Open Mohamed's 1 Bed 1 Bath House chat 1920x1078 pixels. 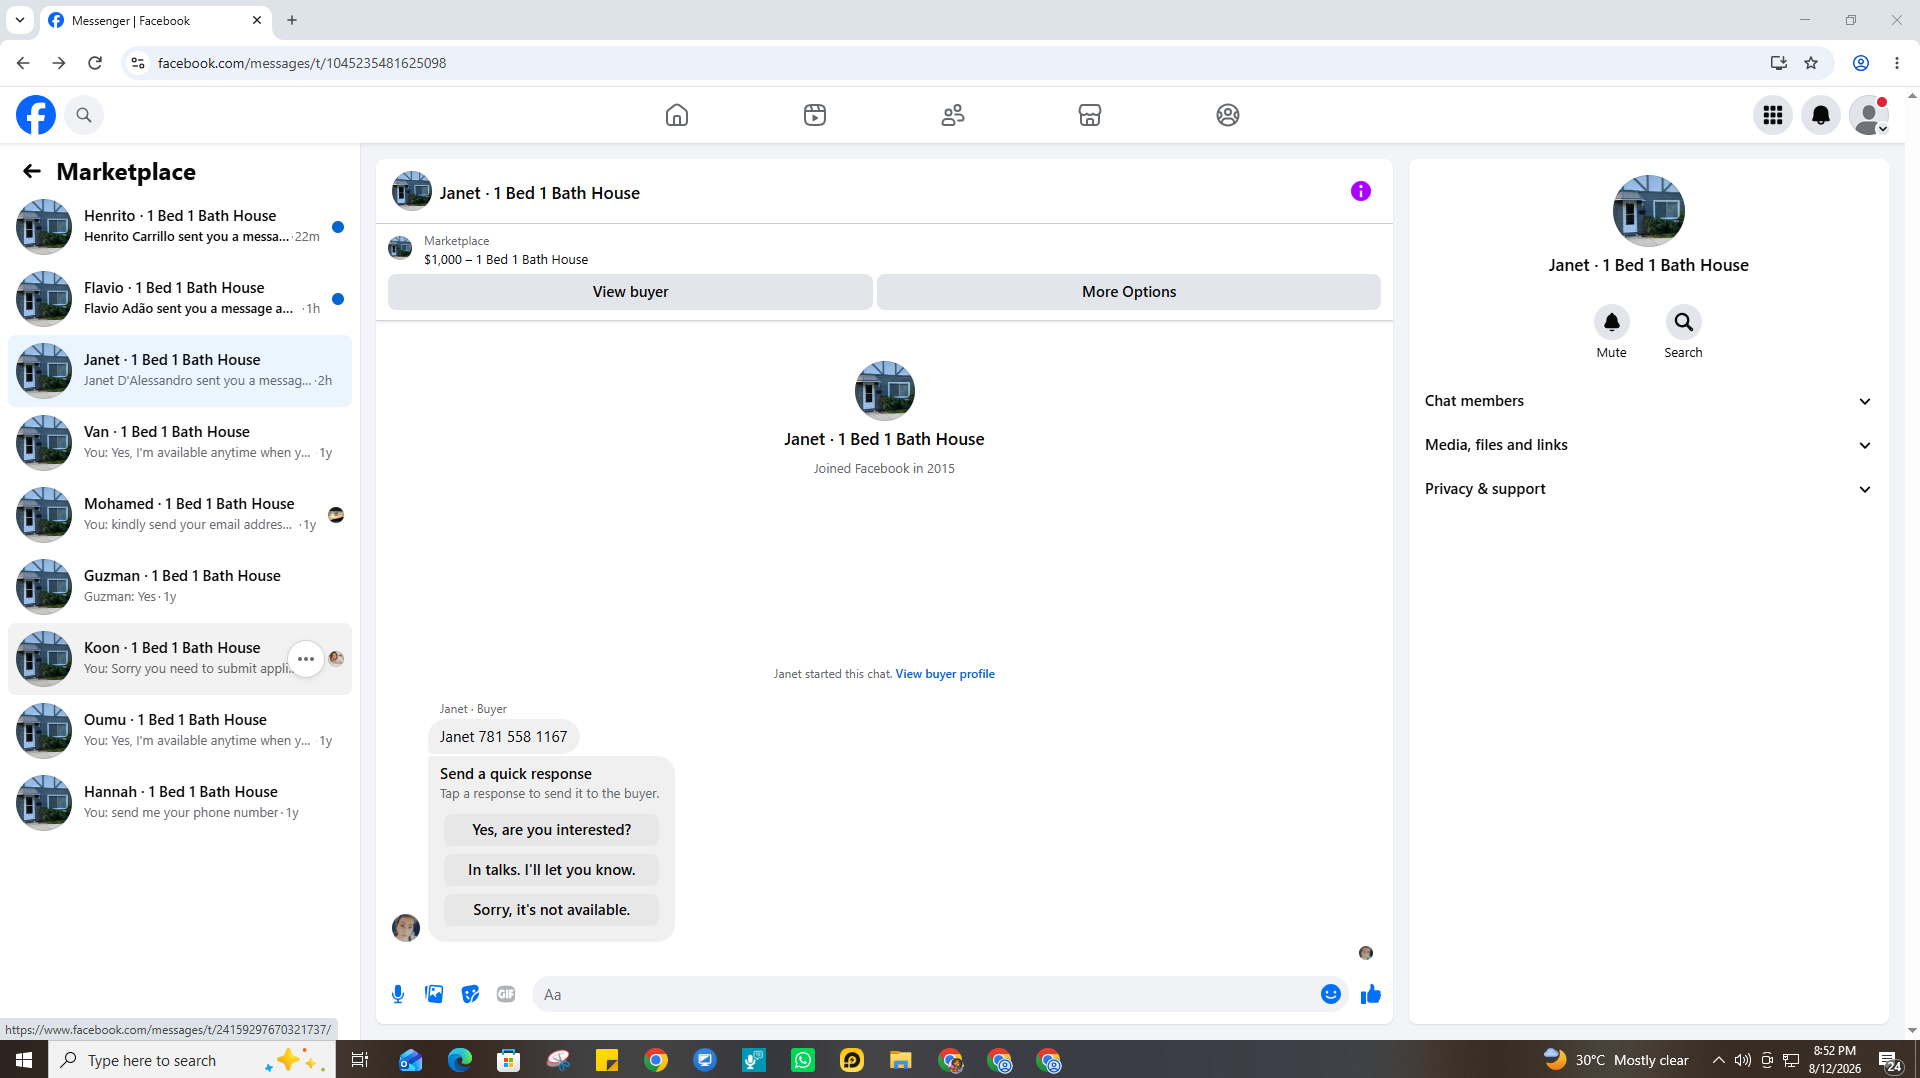click(x=180, y=515)
